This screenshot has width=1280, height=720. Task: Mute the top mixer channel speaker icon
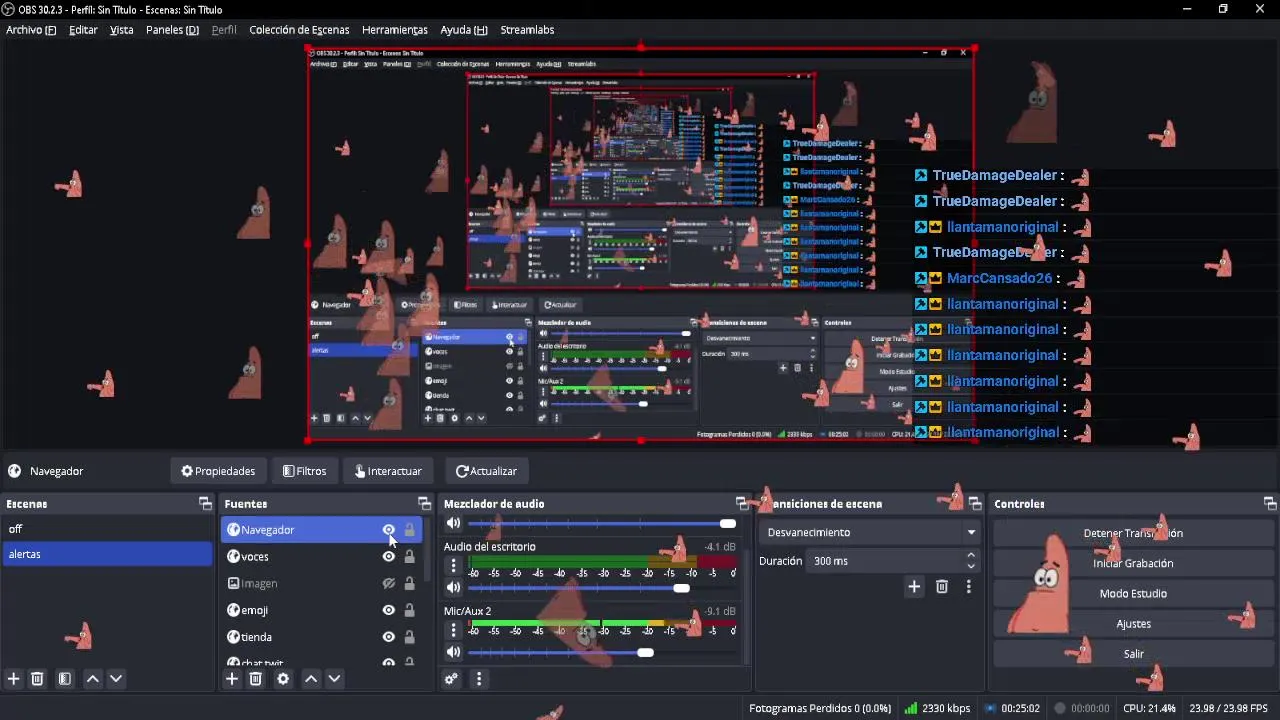click(x=453, y=523)
